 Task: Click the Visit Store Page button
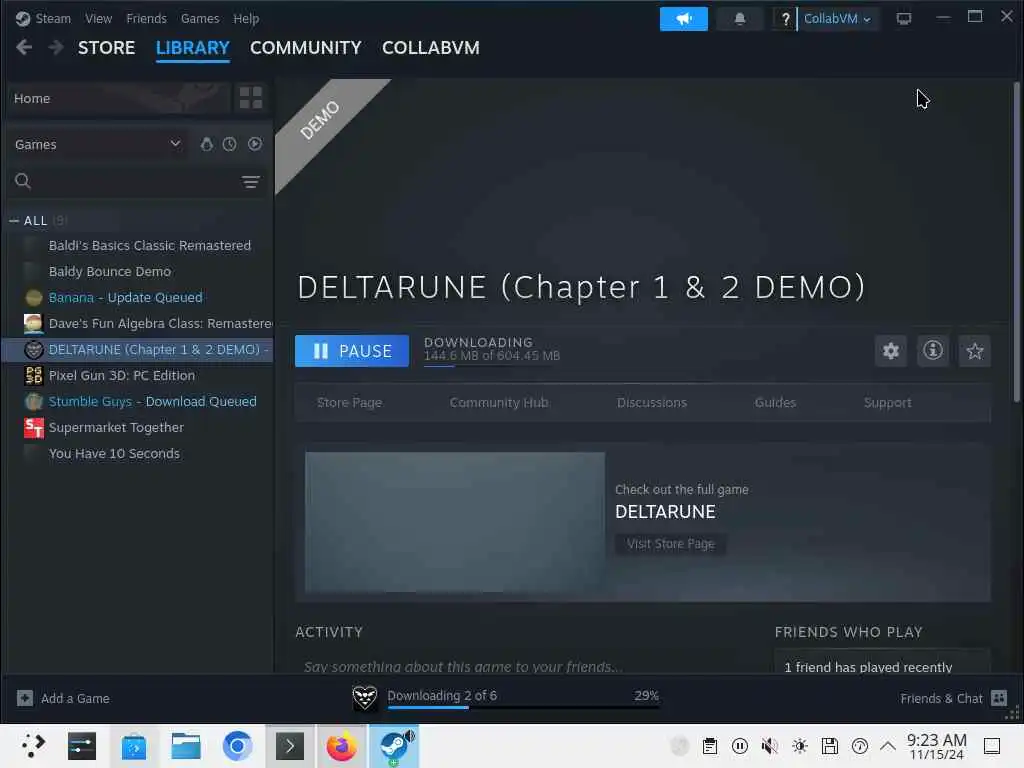[671, 544]
